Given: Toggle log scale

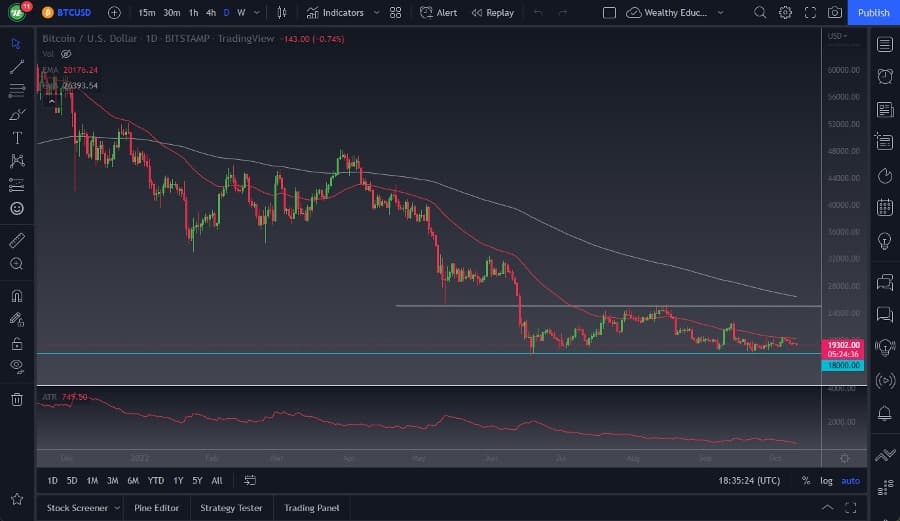Looking at the screenshot, I should click(826, 481).
